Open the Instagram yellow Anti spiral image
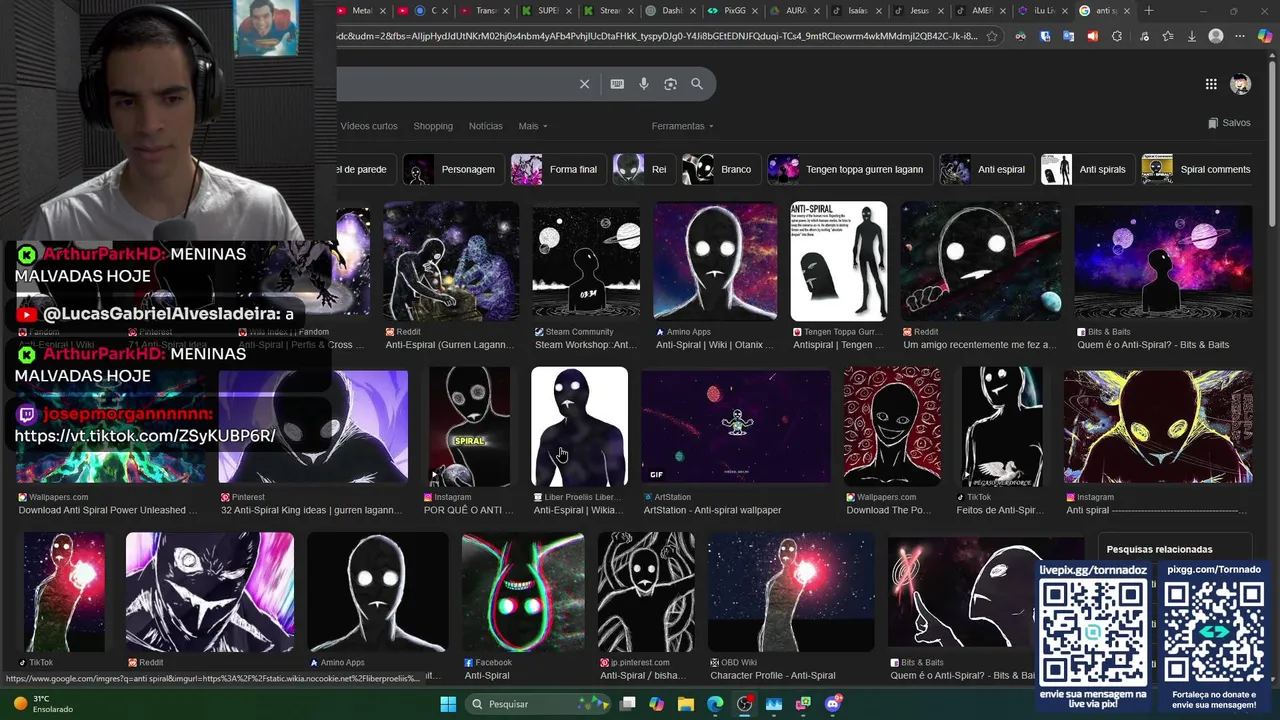The image size is (1280, 720). coord(1158,427)
